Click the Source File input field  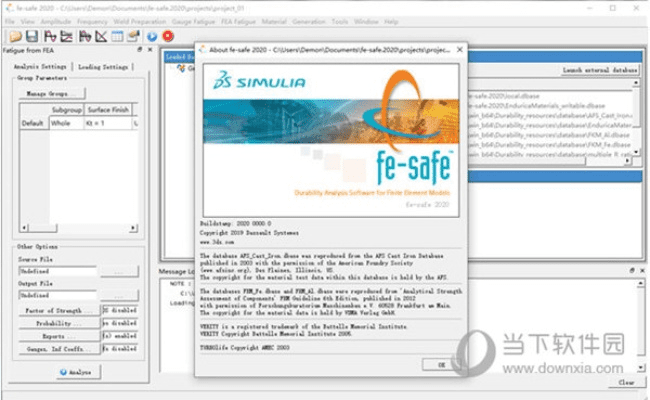pyautogui.click(x=56, y=271)
